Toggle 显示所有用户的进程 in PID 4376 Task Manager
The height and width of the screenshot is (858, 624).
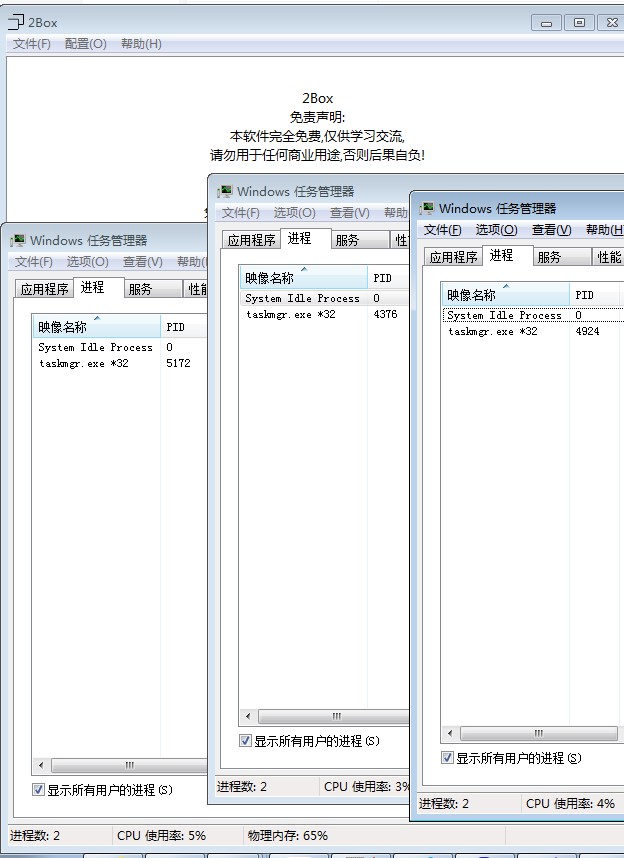[245, 741]
